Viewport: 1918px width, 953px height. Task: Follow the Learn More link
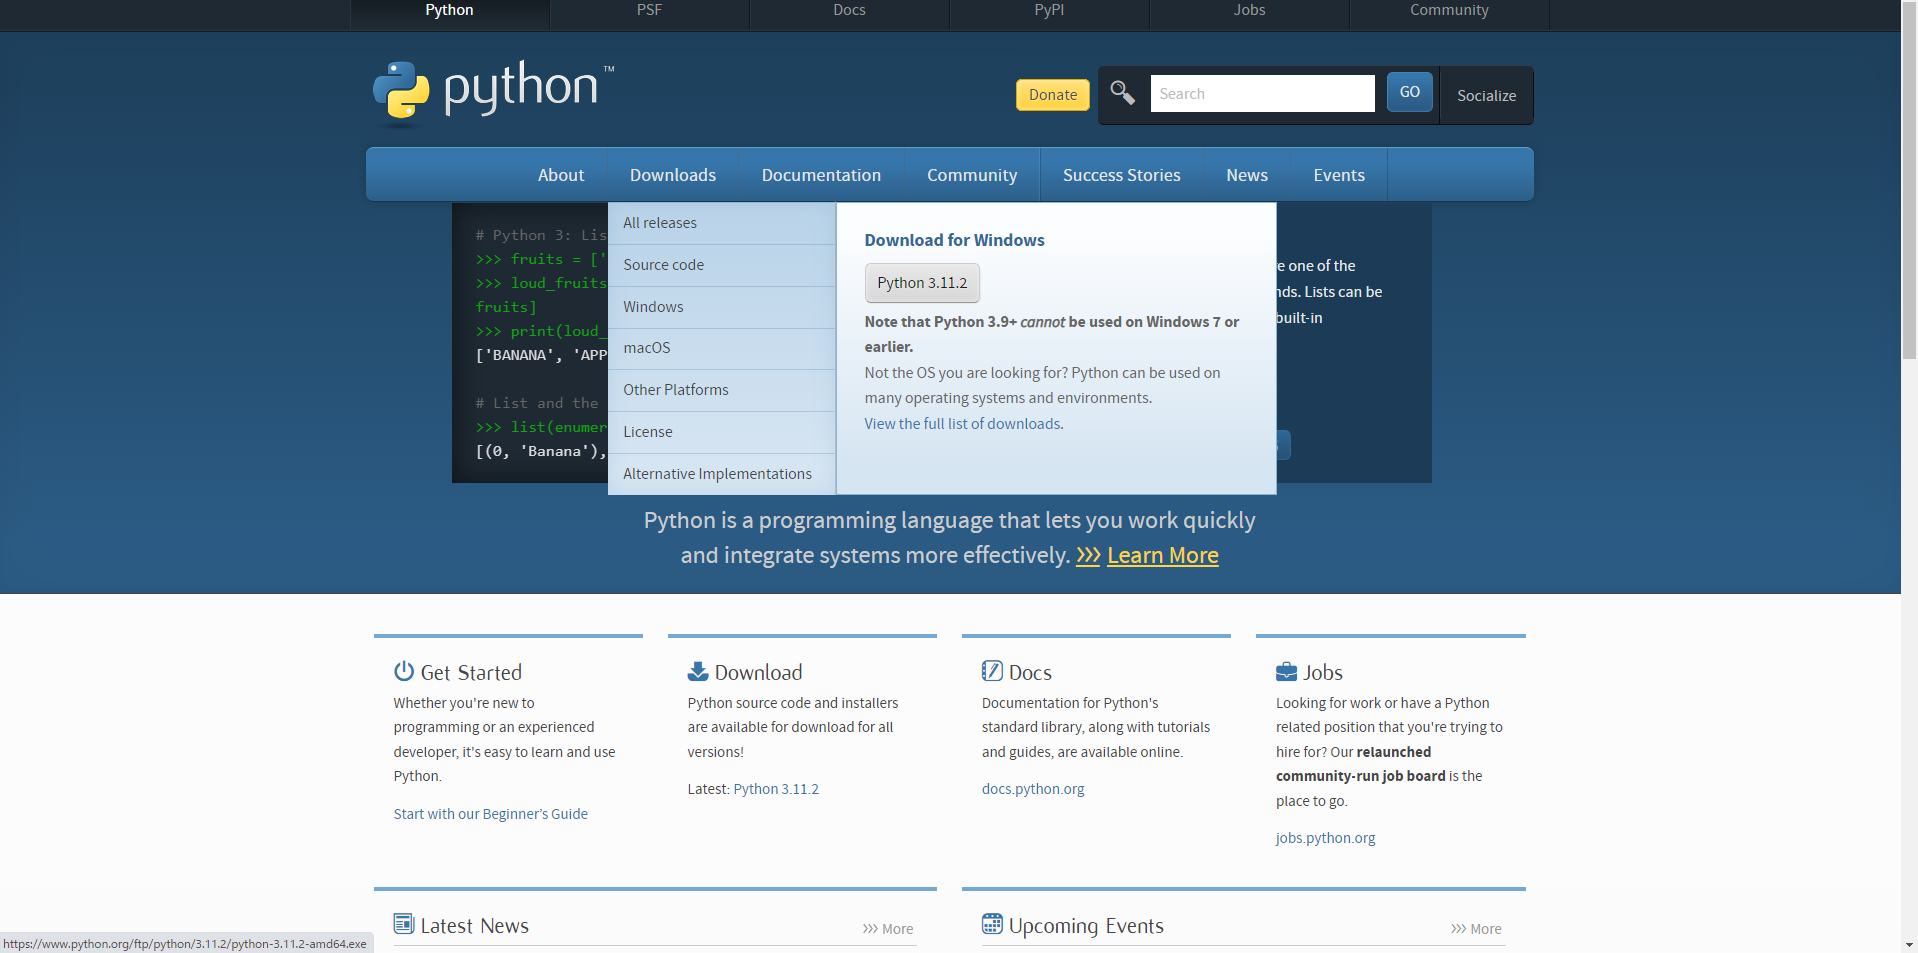click(x=1161, y=555)
